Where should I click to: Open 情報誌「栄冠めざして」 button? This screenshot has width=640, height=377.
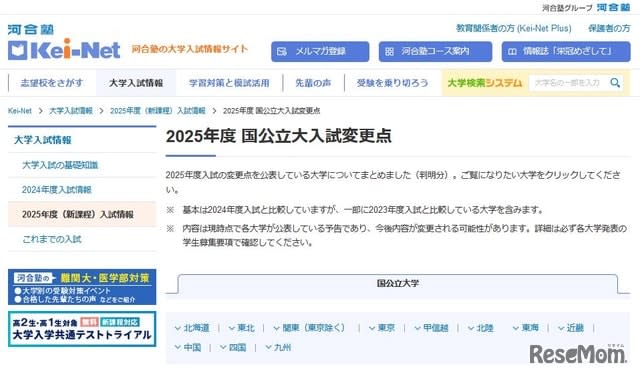(x=566, y=51)
